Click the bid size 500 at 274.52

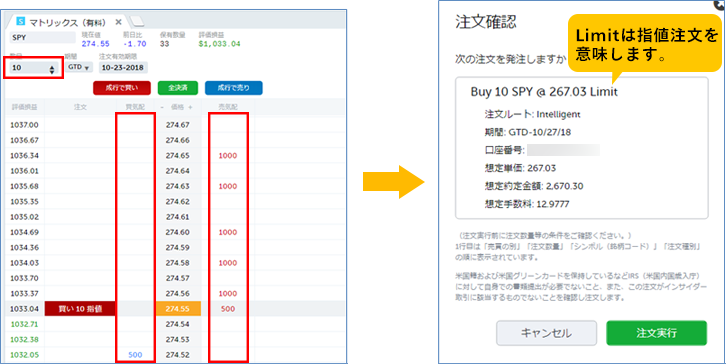pyautogui.click(x=135, y=355)
